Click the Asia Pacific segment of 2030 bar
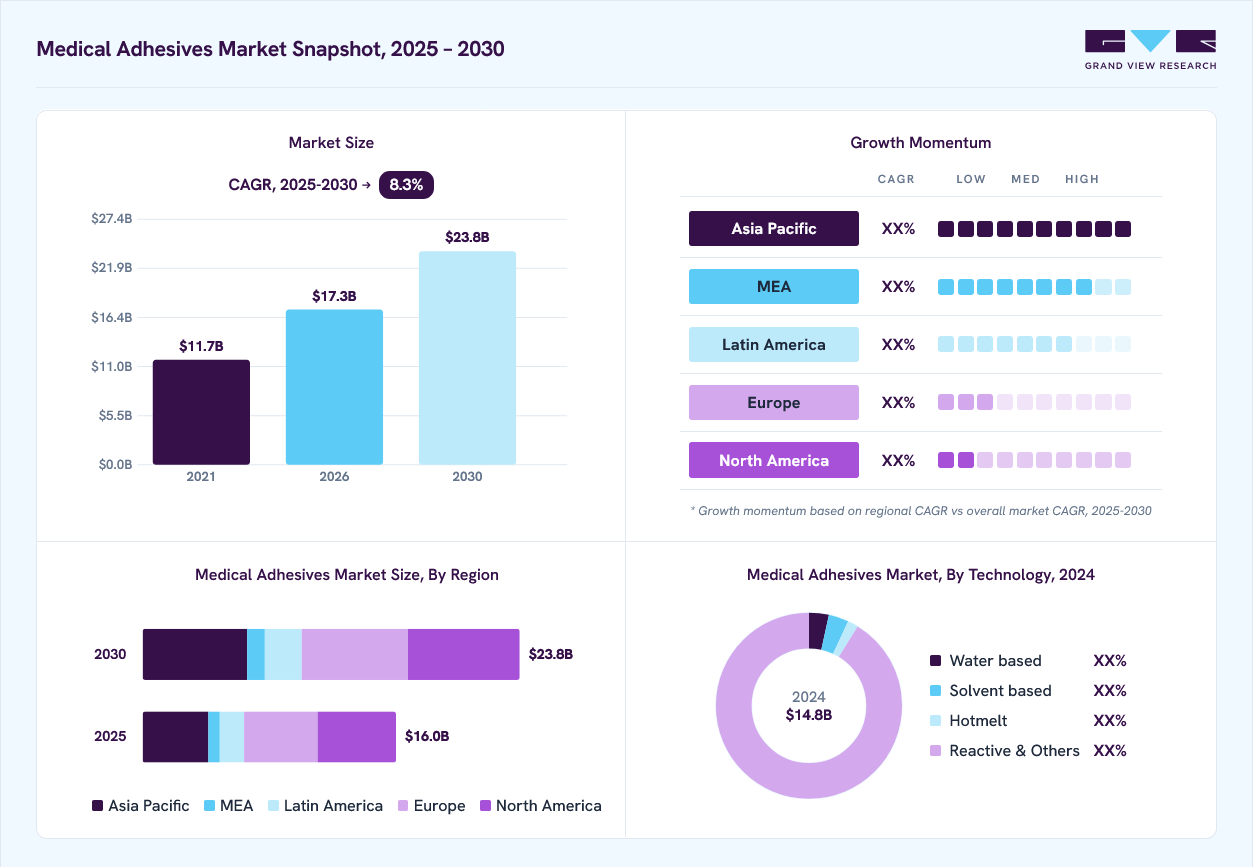The height and width of the screenshot is (867, 1253). (195, 654)
